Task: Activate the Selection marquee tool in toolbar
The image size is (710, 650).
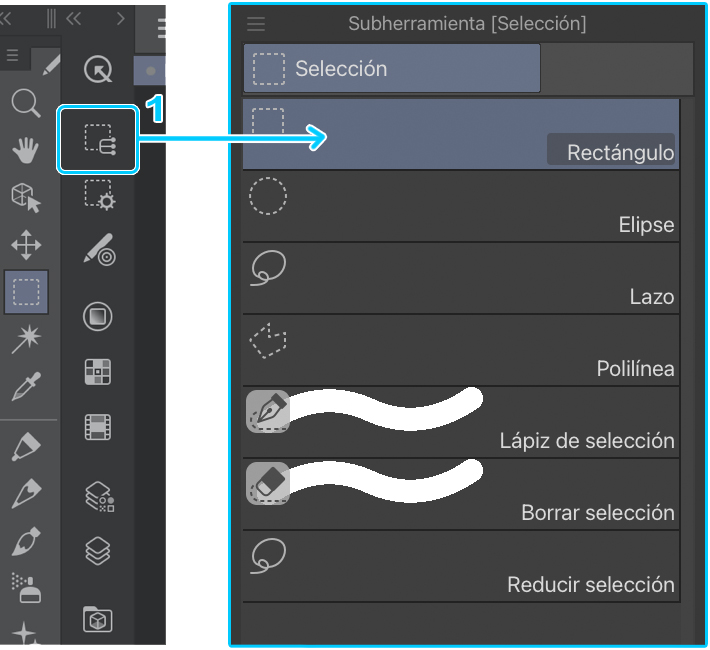Action: click(25, 292)
